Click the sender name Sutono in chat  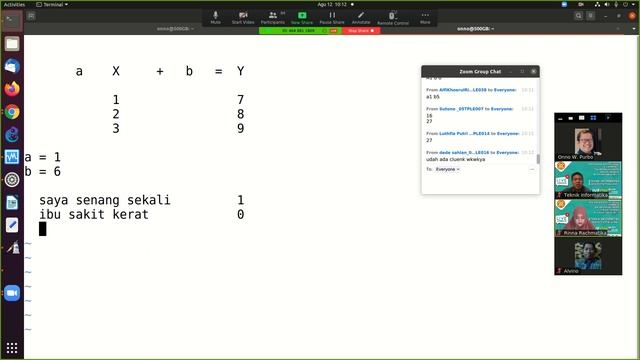461,109
